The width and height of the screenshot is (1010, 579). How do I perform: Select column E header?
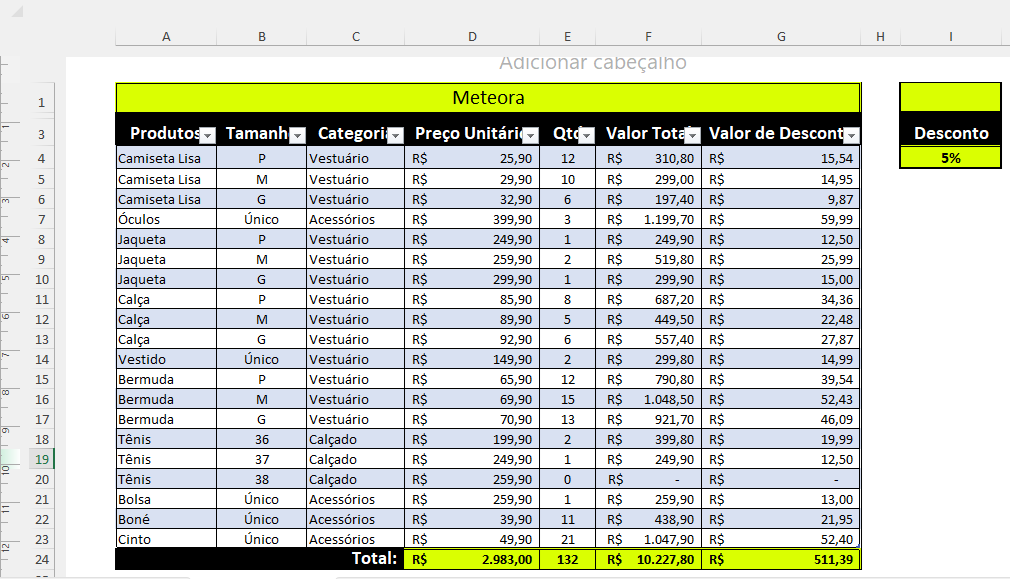(567, 37)
